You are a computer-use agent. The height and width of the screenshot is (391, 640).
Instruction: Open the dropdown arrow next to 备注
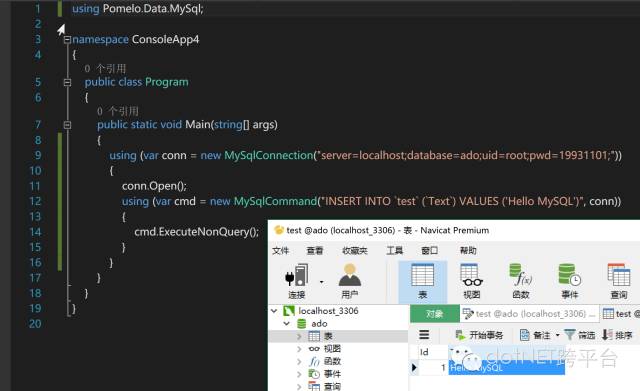[558, 335]
